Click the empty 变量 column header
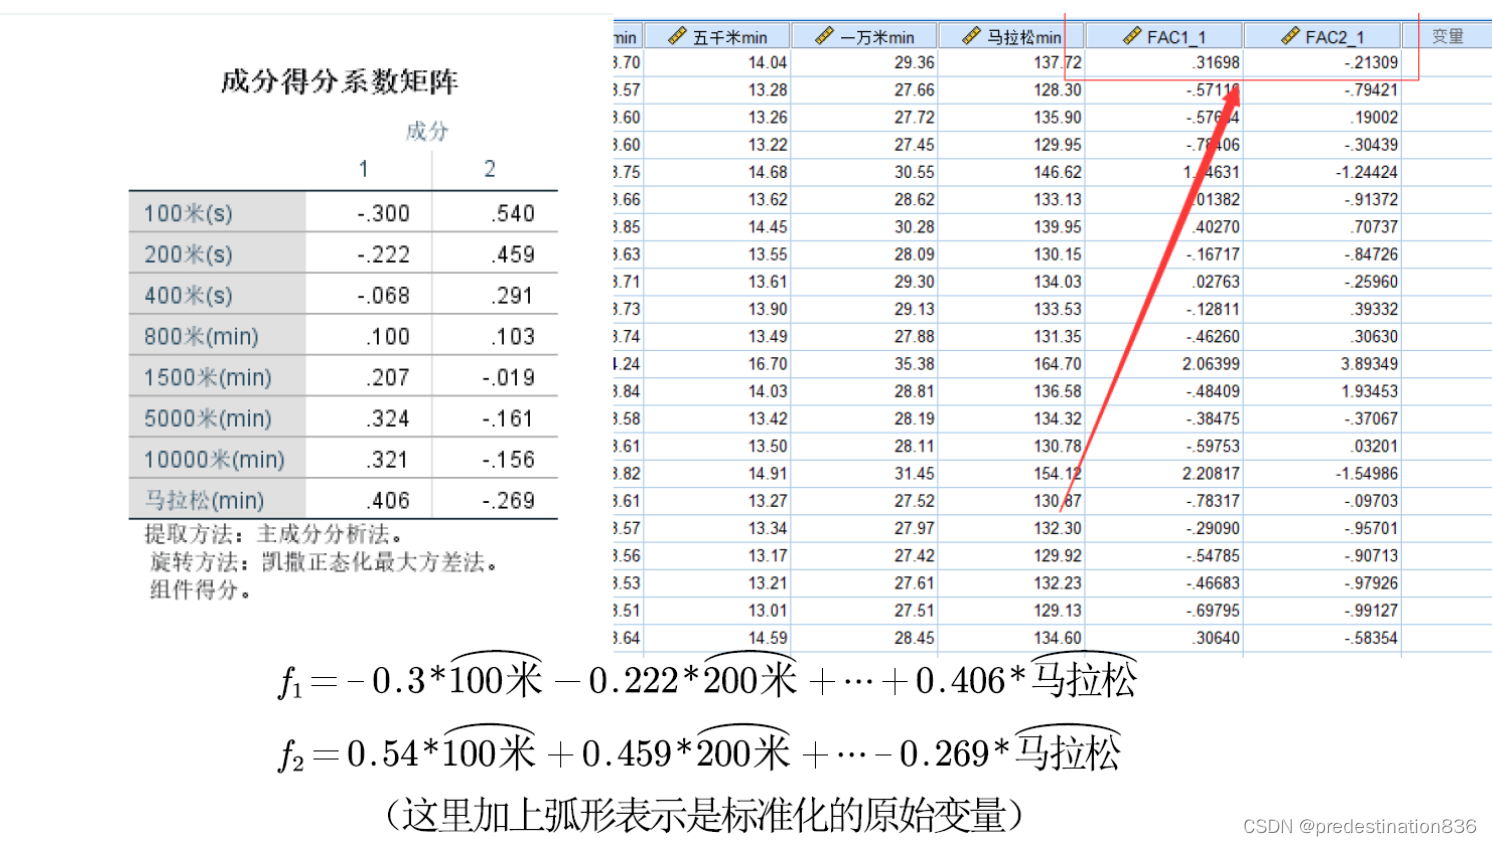The image size is (1492, 846). click(x=1447, y=37)
